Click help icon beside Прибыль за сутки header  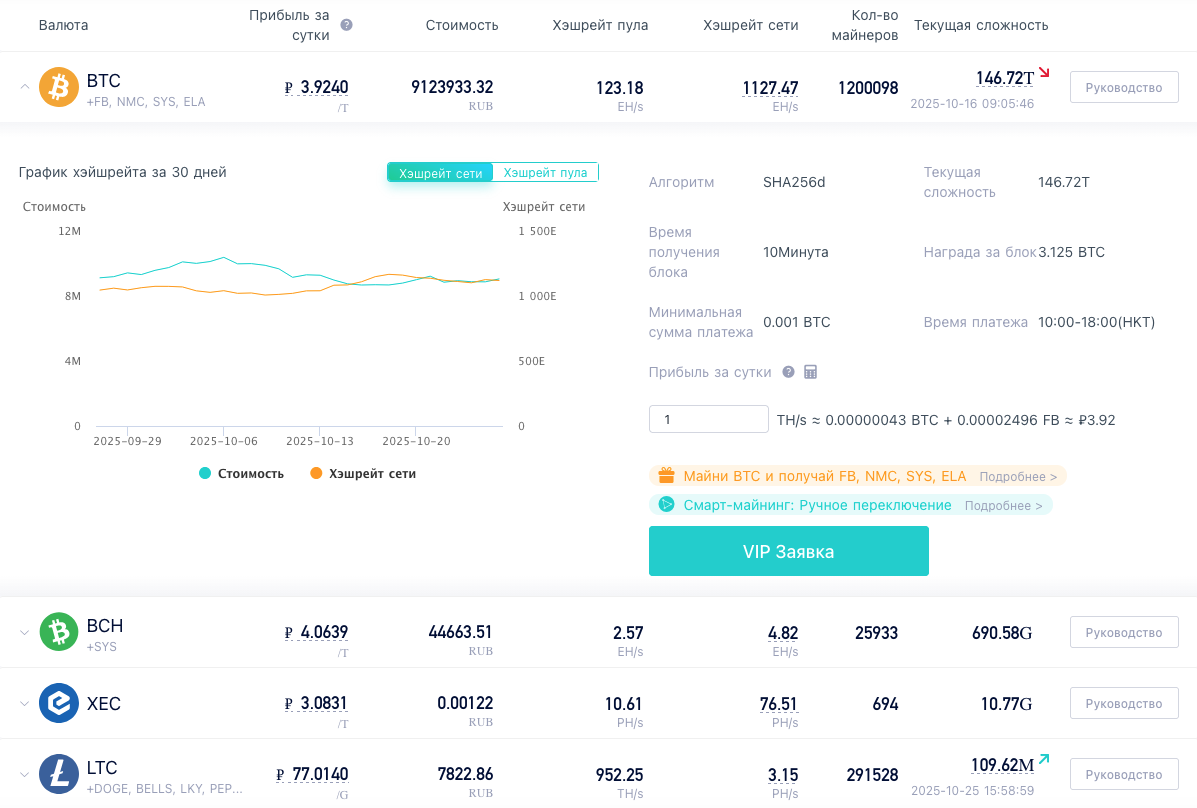tap(347, 25)
